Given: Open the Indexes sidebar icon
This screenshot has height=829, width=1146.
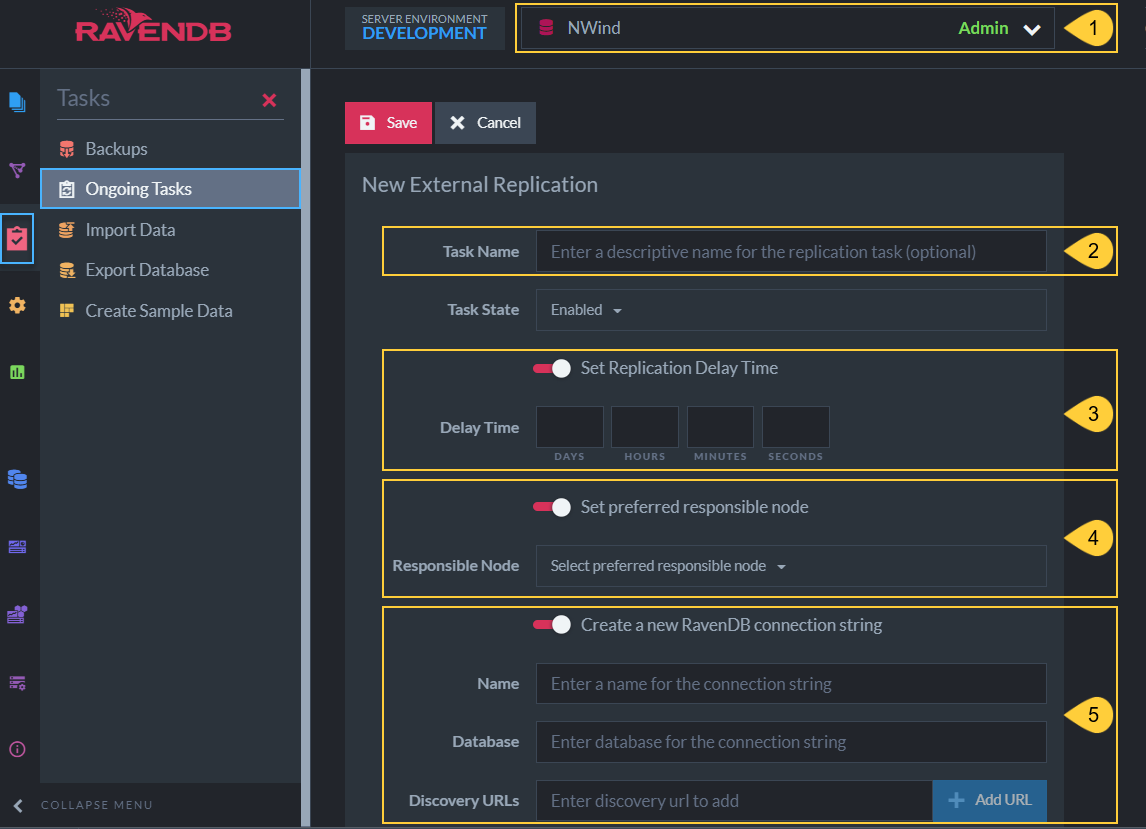Looking at the screenshot, I should tap(17, 170).
